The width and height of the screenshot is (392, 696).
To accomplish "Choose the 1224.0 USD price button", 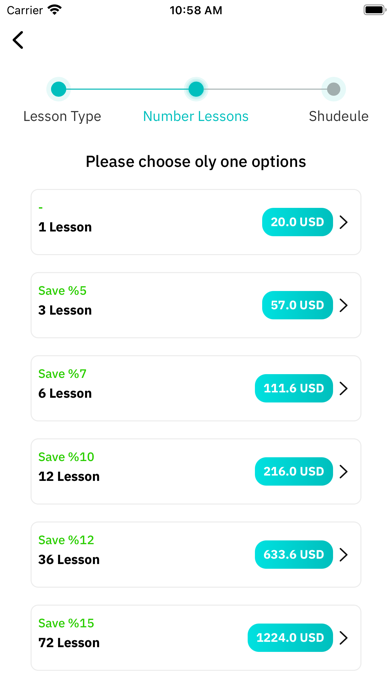I will pyautogui.click(x=290, y=638).
